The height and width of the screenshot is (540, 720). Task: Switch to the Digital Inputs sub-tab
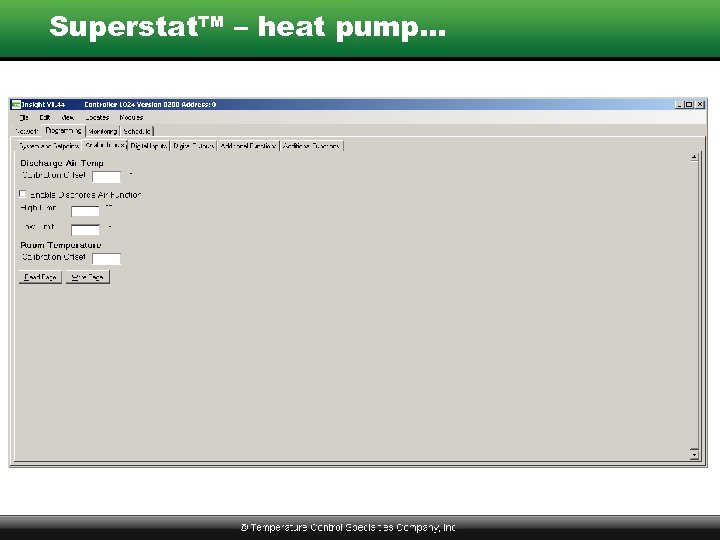(x=148, y=146)
